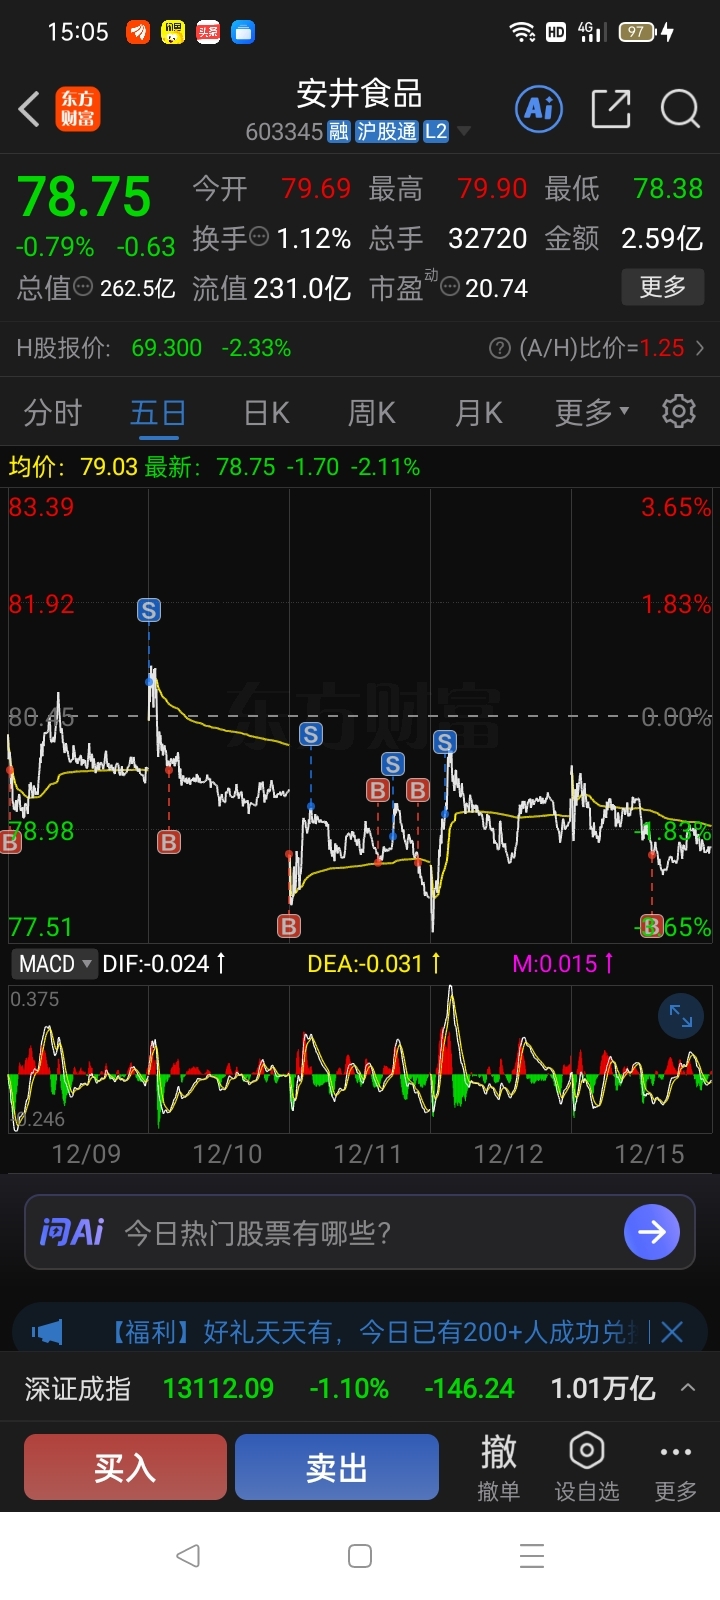Tap the 总值 info icon

[x=84, y=287]
